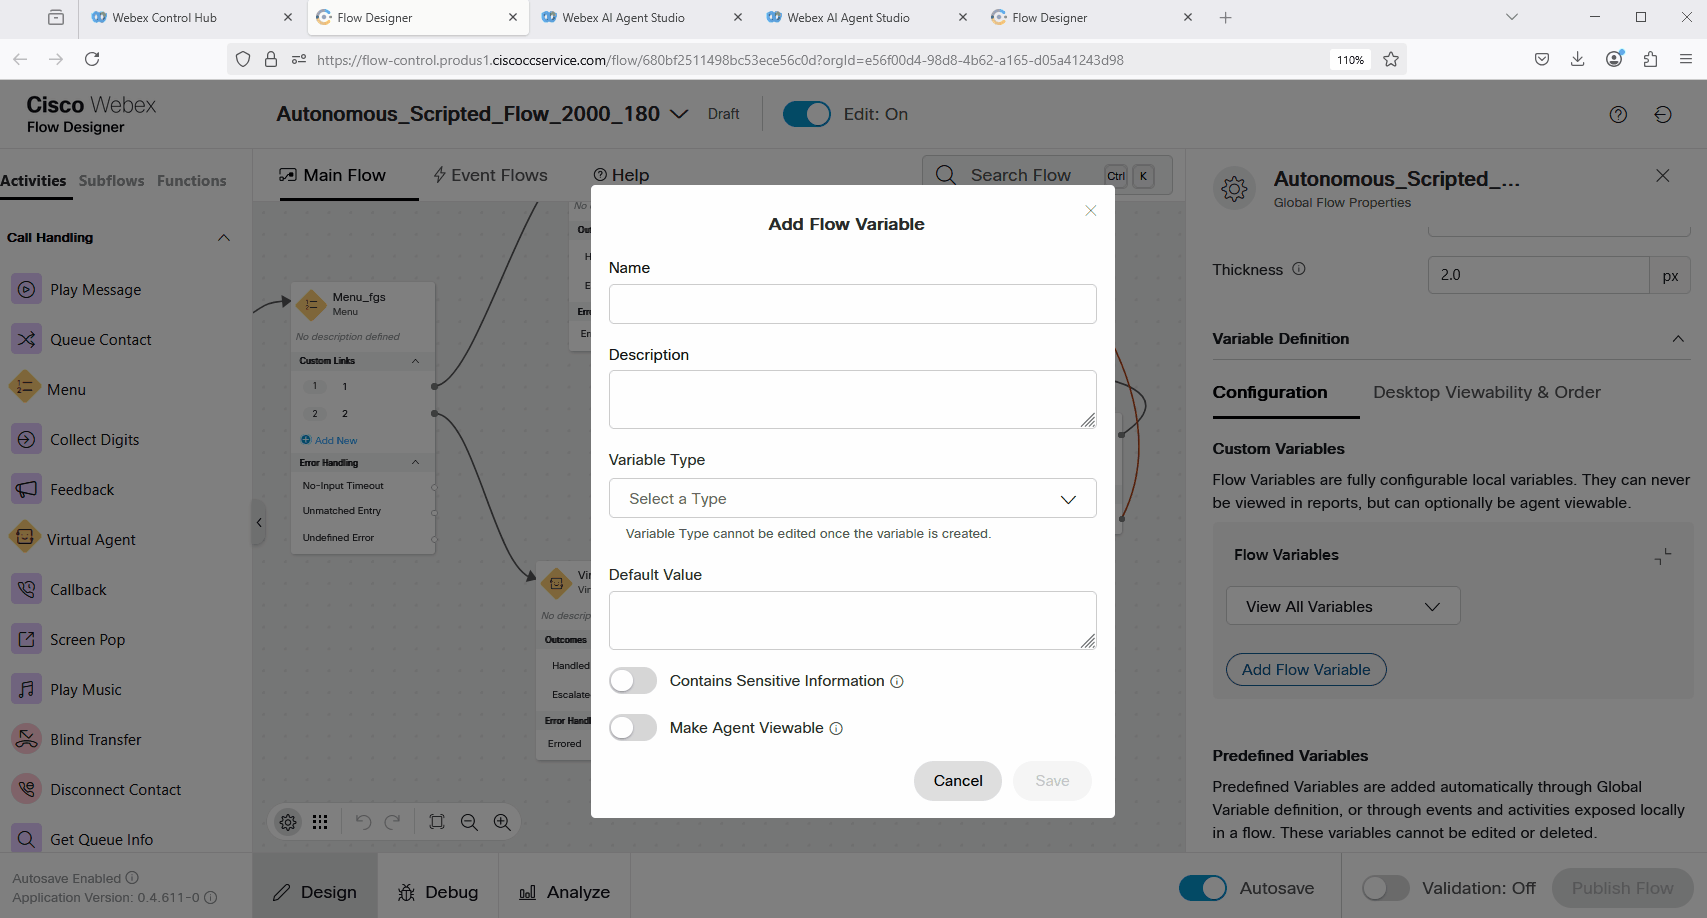
Task: Click the Add Flow Variable button
Action: point(1305,670)
